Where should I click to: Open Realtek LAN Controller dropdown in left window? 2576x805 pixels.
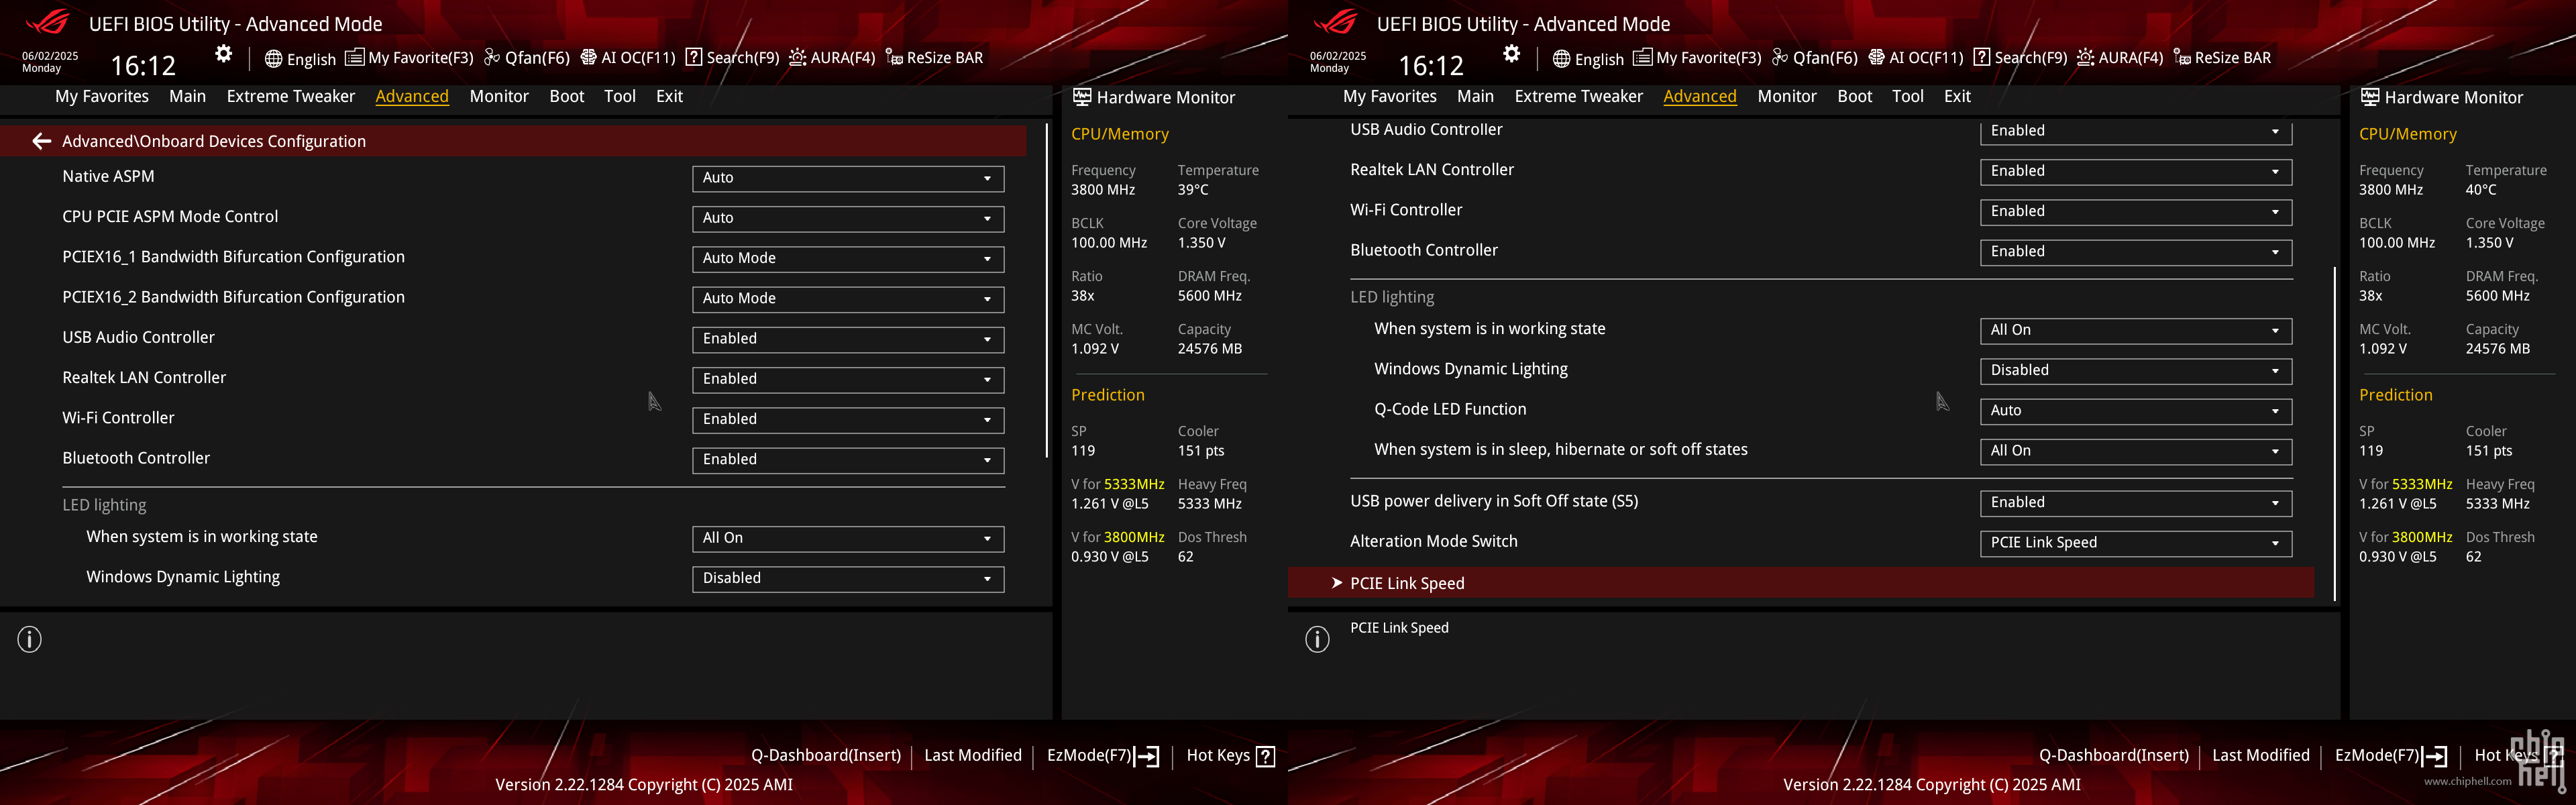click(x=848, y=379)
